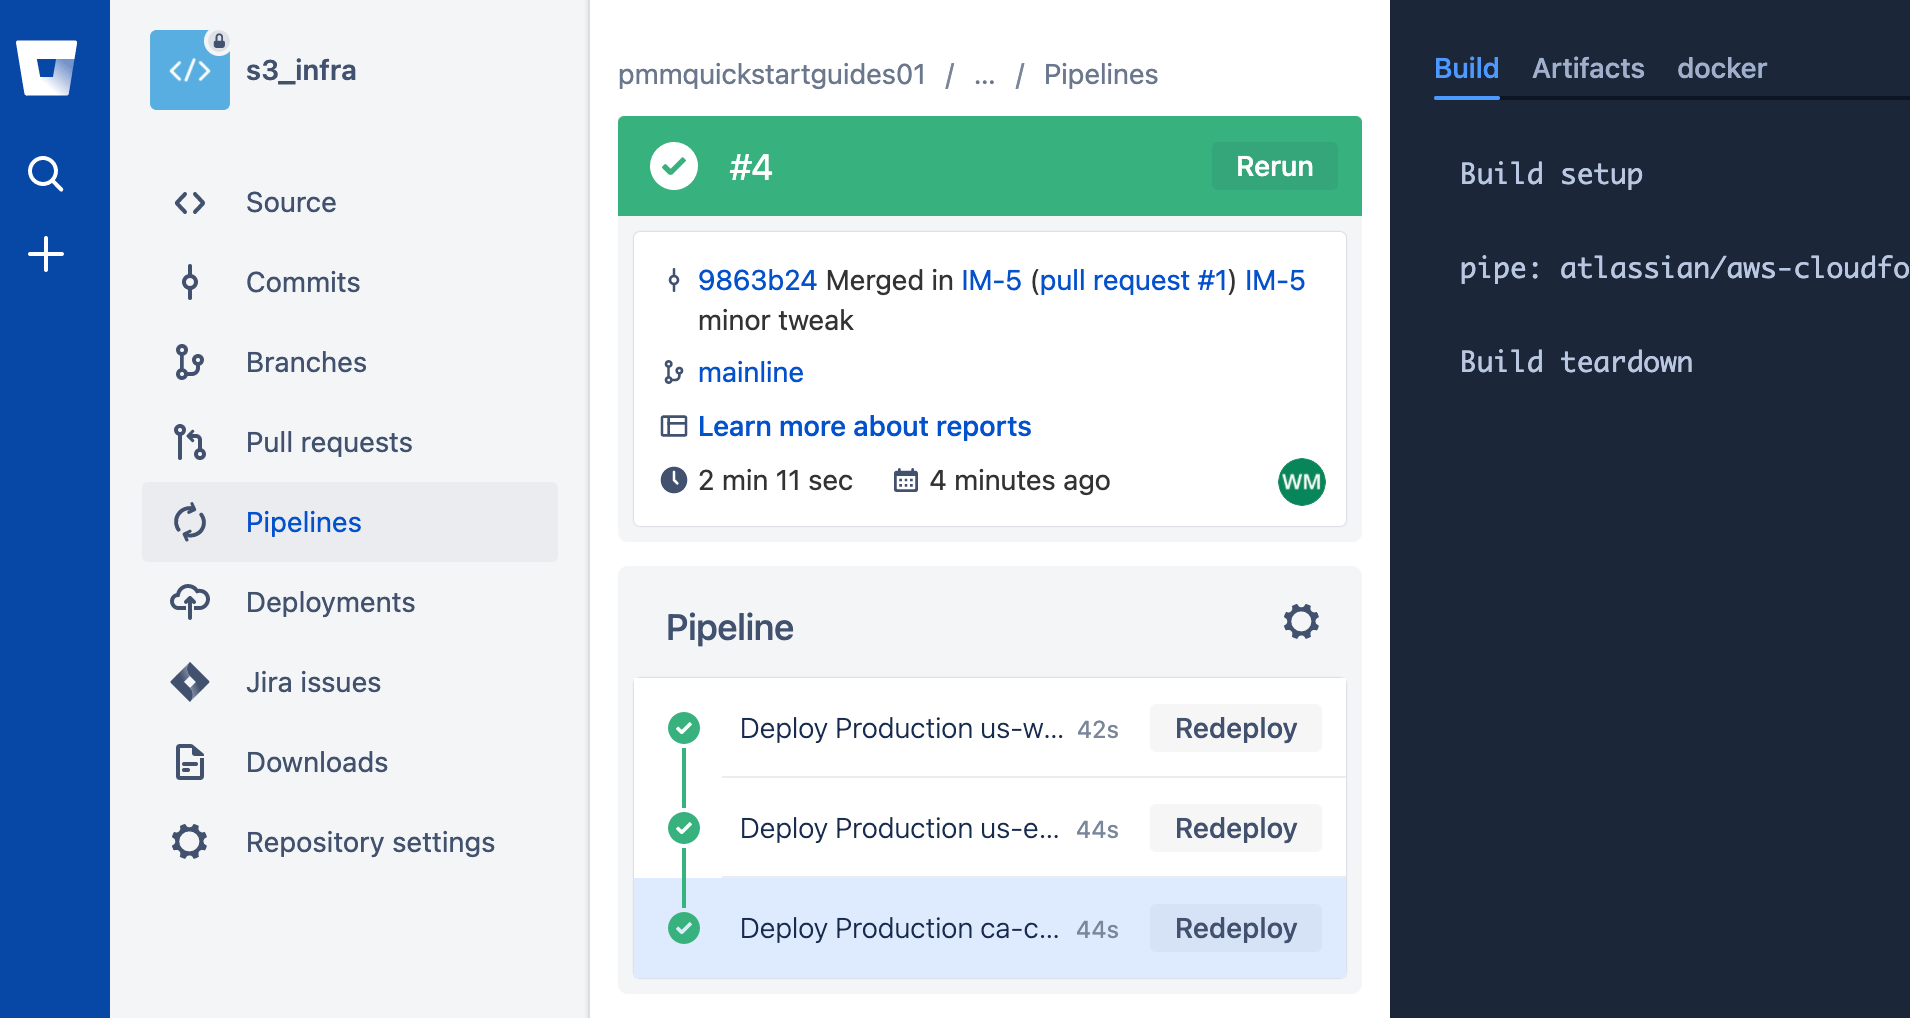
Task: View linked Jira issues
Action: [313, 682]
